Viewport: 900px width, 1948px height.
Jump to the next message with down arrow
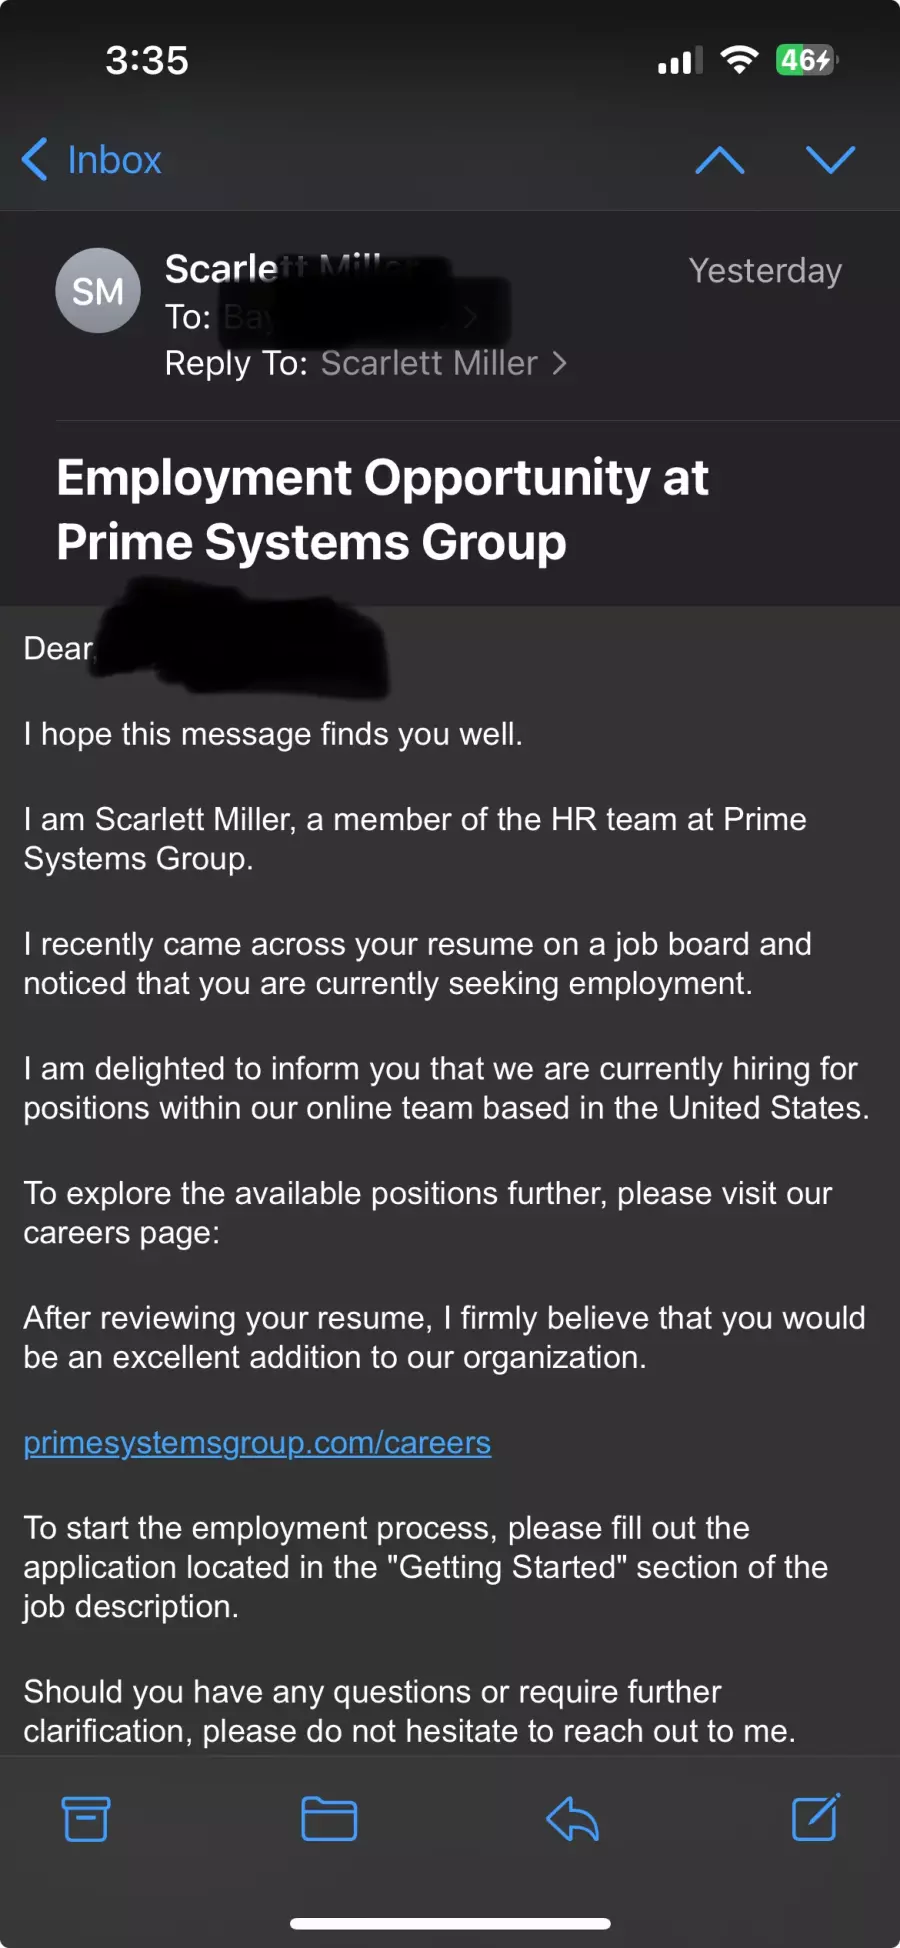[831, 160]
